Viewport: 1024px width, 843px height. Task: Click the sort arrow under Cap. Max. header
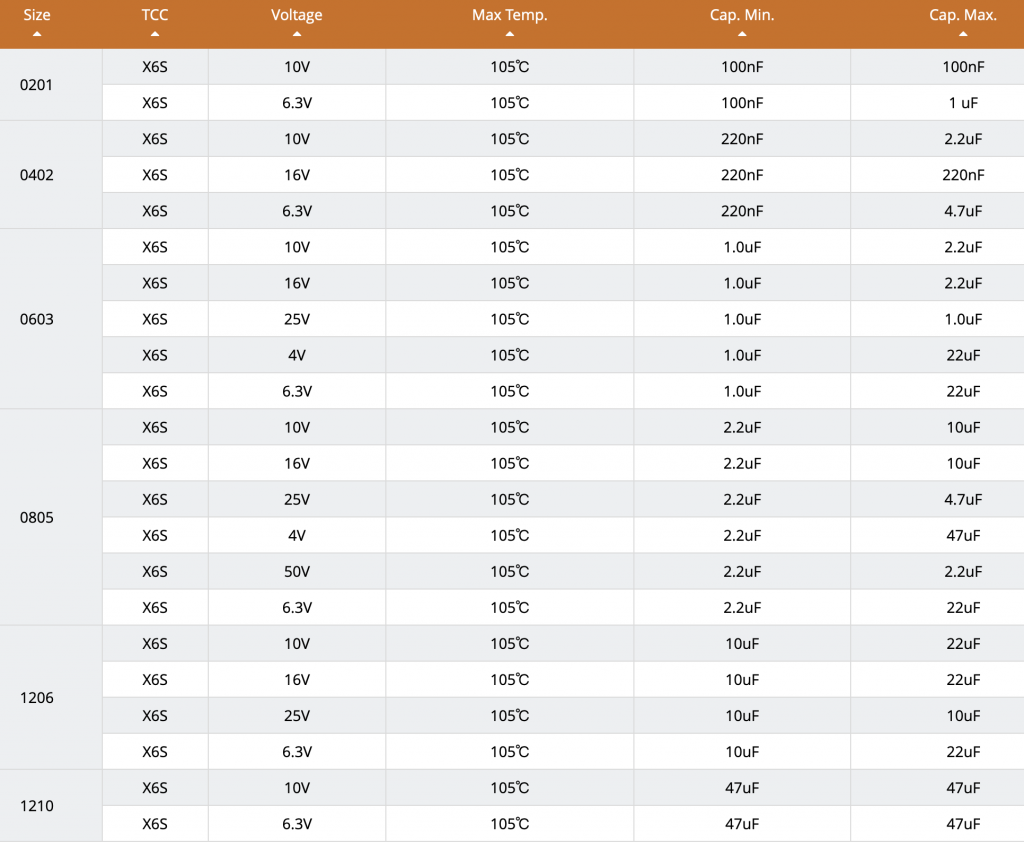click(x=963, y=34)
